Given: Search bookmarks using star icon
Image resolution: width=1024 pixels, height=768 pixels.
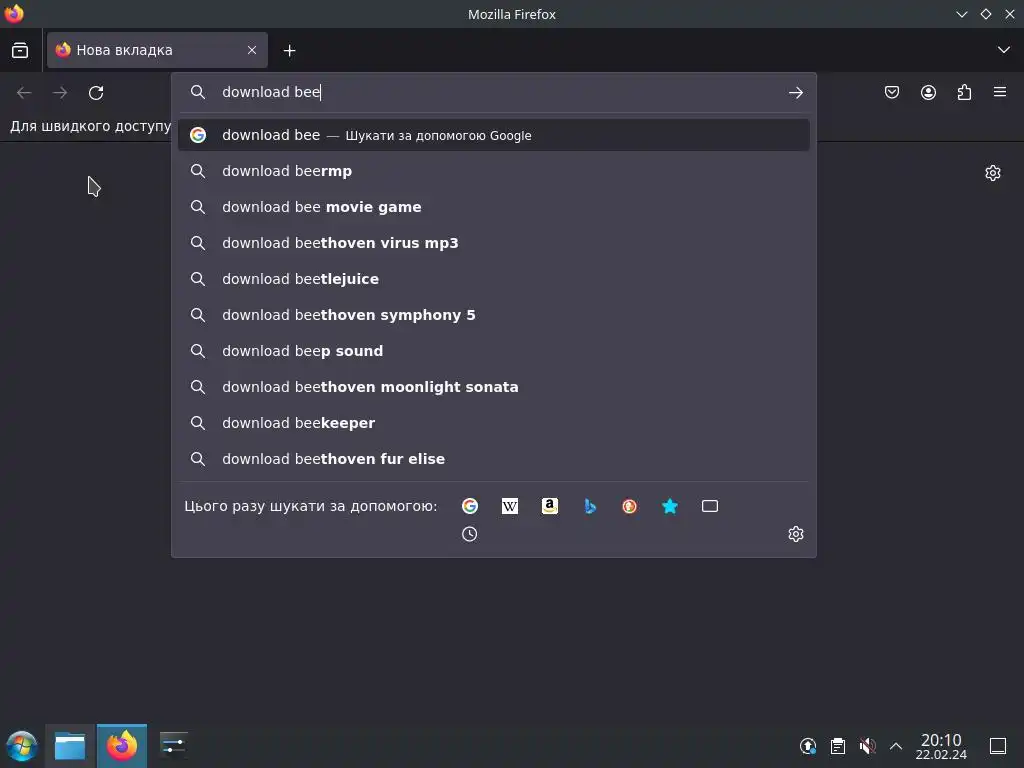Looking at the screenshot, I should (669, 506).
